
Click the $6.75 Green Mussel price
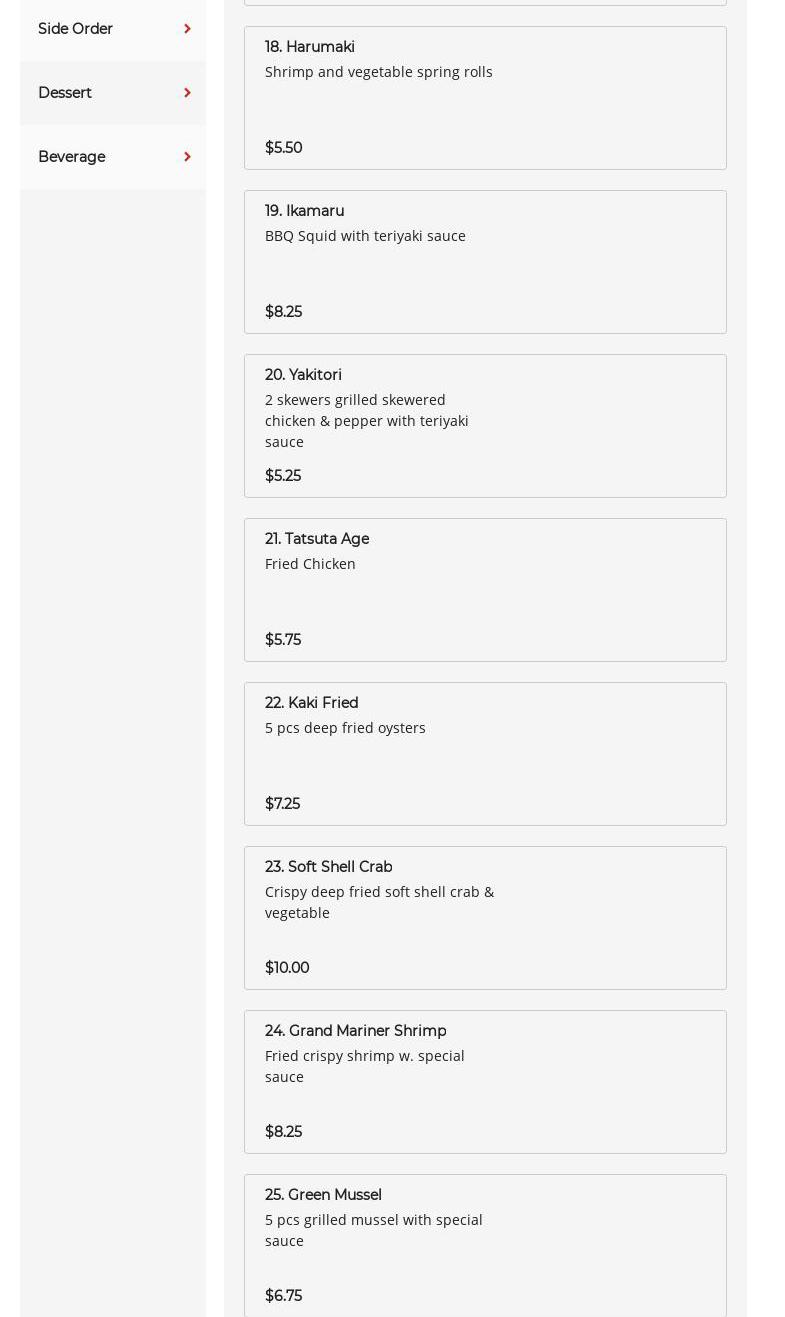pos(283,1296)
